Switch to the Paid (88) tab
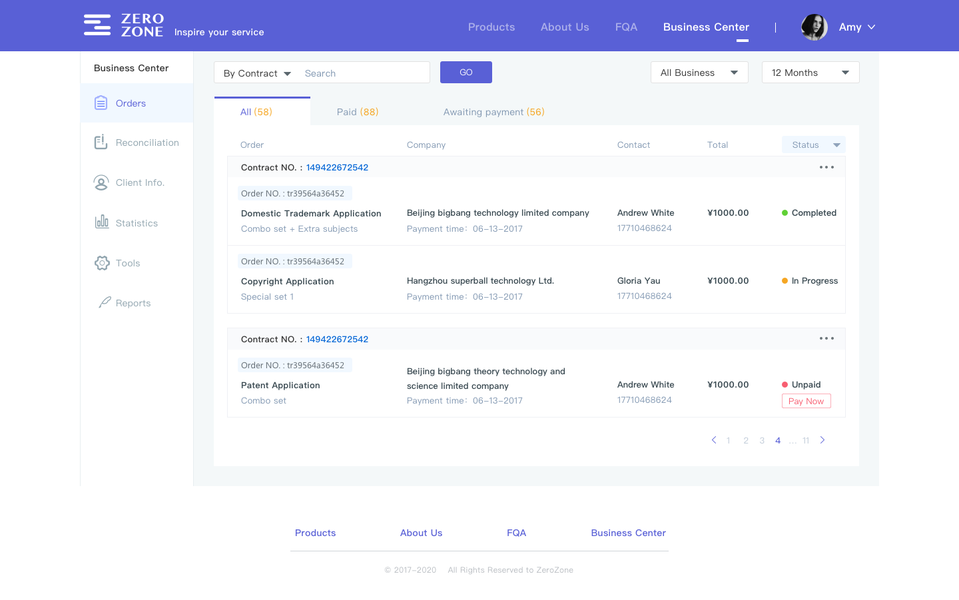The width and height of the screenshot is (959, 600). point(357,112)
